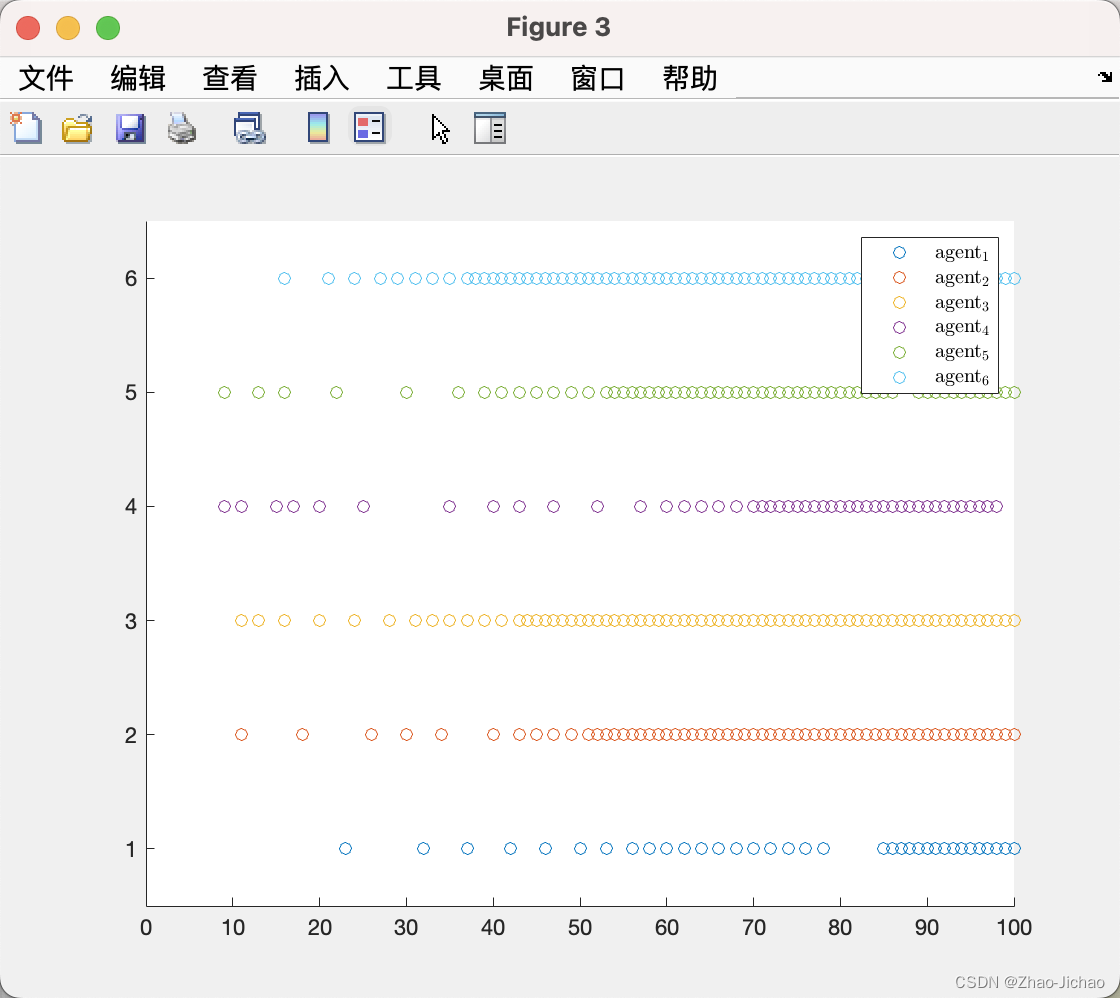Screen dimensions: 1120x998
Task: Click the x-axis tick label 100
Action: (x=1014, y=927)
